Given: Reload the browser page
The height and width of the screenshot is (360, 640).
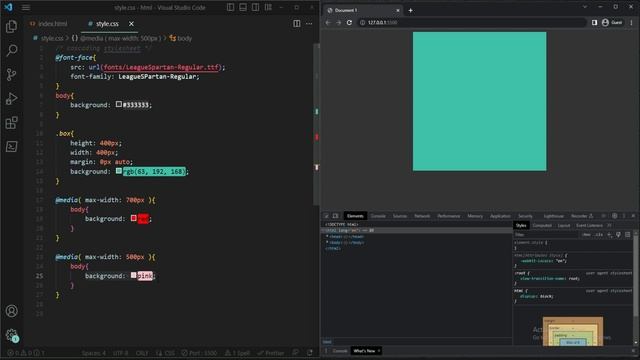Looking at the screenshot, I should click(349, 22).
